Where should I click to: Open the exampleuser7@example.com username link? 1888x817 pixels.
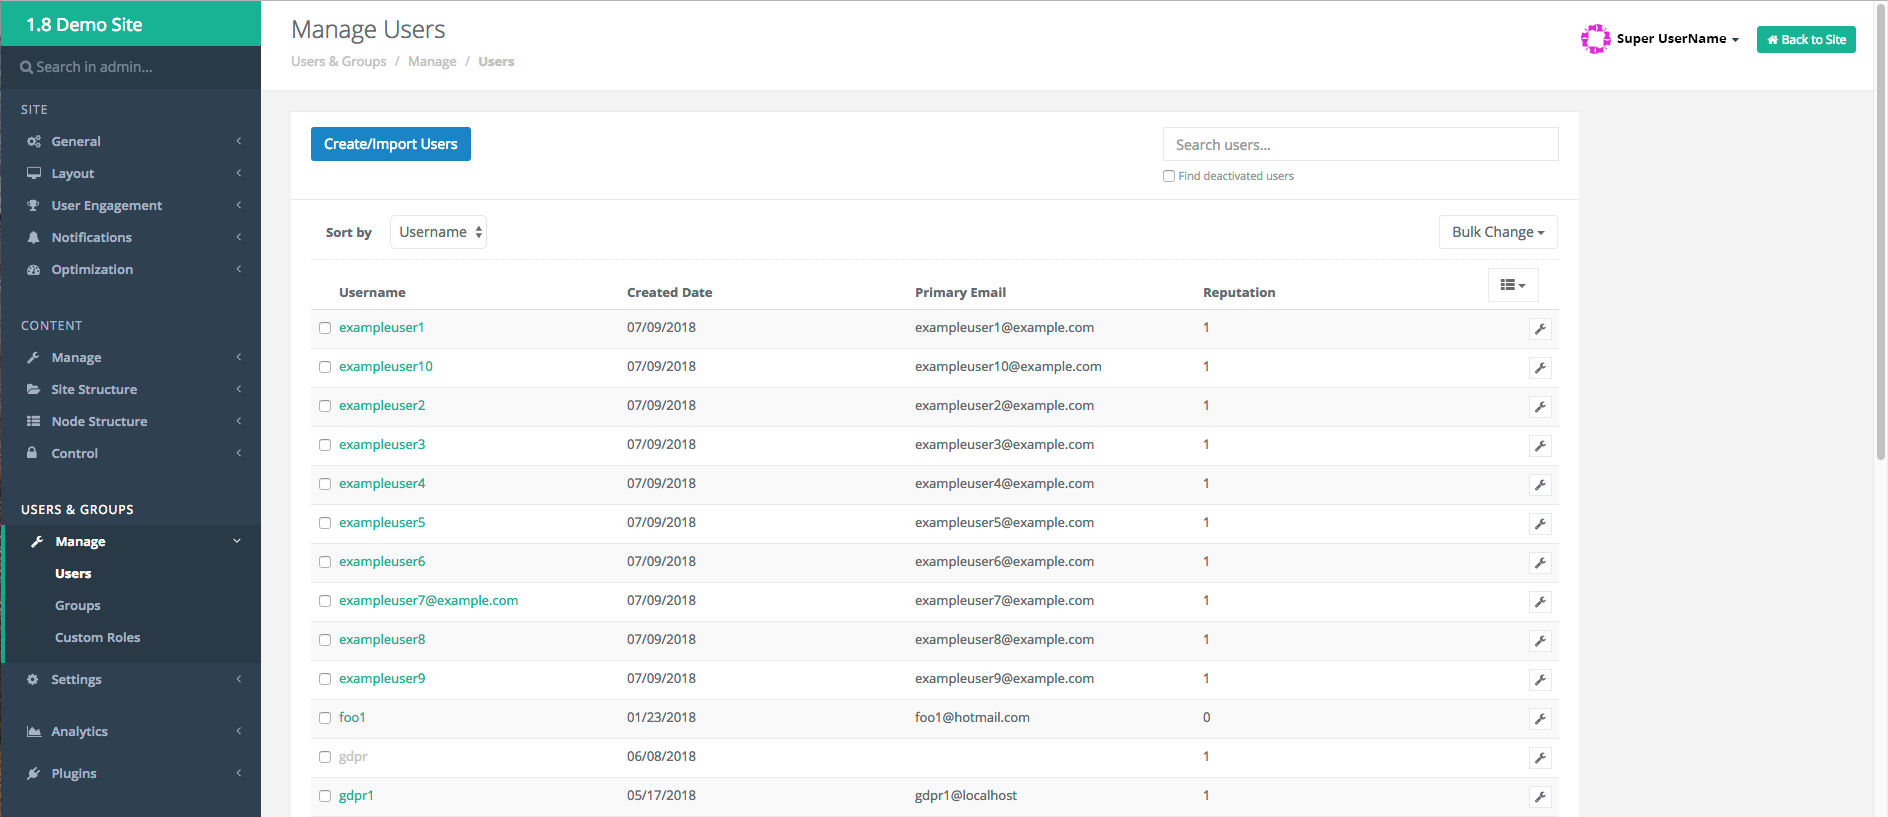pyautogui.click(x=428, y=601)
